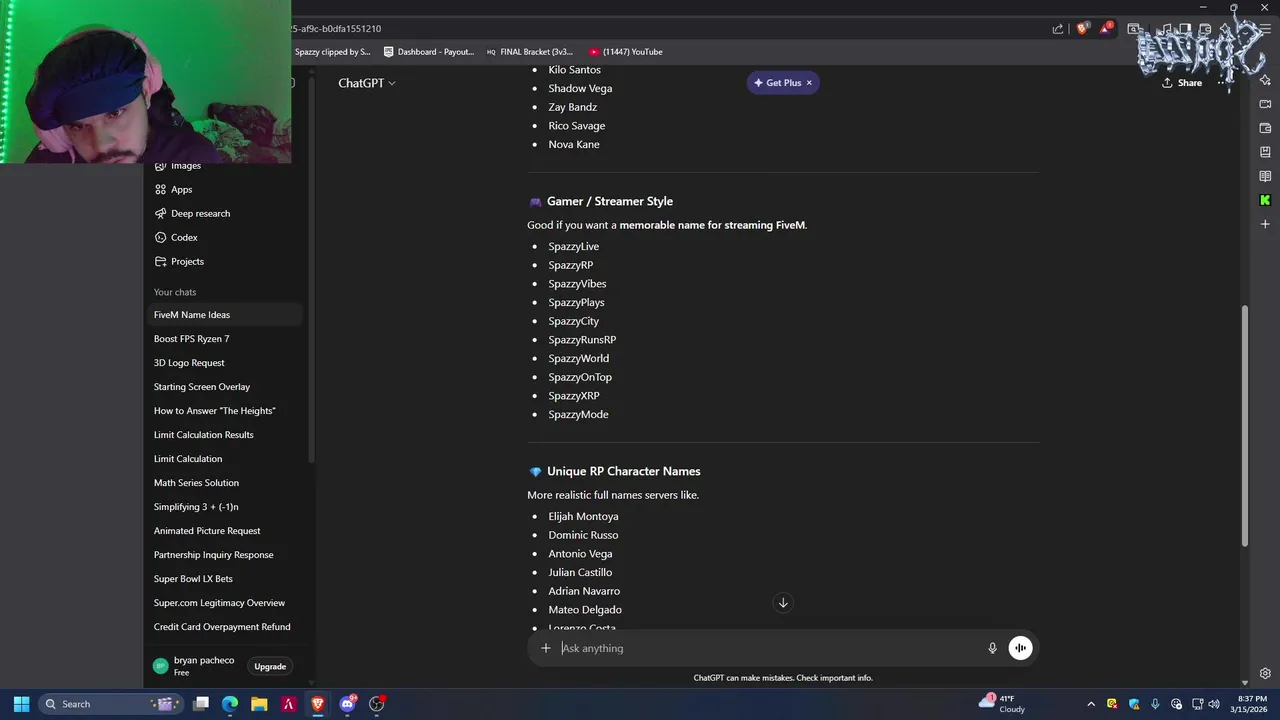Click the page vertical scrollbar thumb
This screenshot has width=1280, height=720.
click(x=1245, y=425)
